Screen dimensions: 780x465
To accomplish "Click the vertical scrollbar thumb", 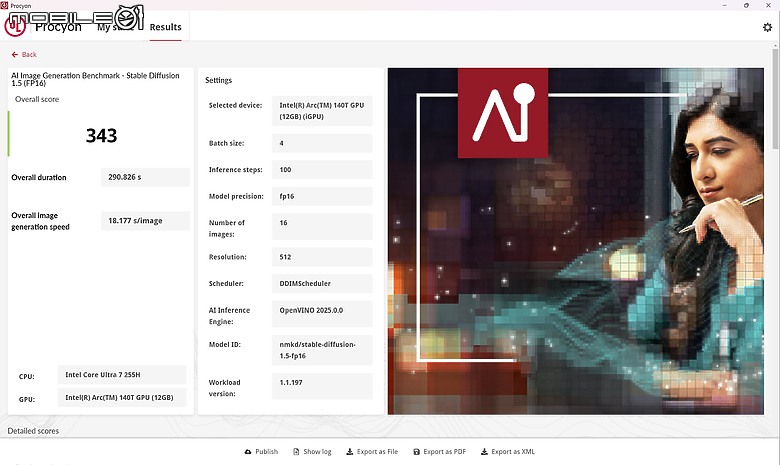I will (775, 98).
